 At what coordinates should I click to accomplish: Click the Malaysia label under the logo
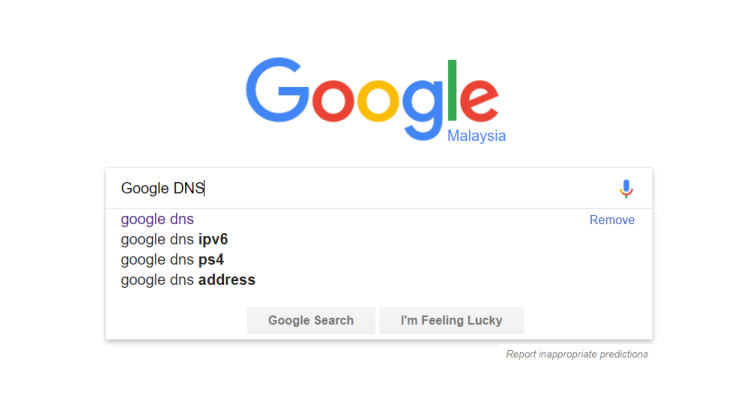tap(476, 136)
